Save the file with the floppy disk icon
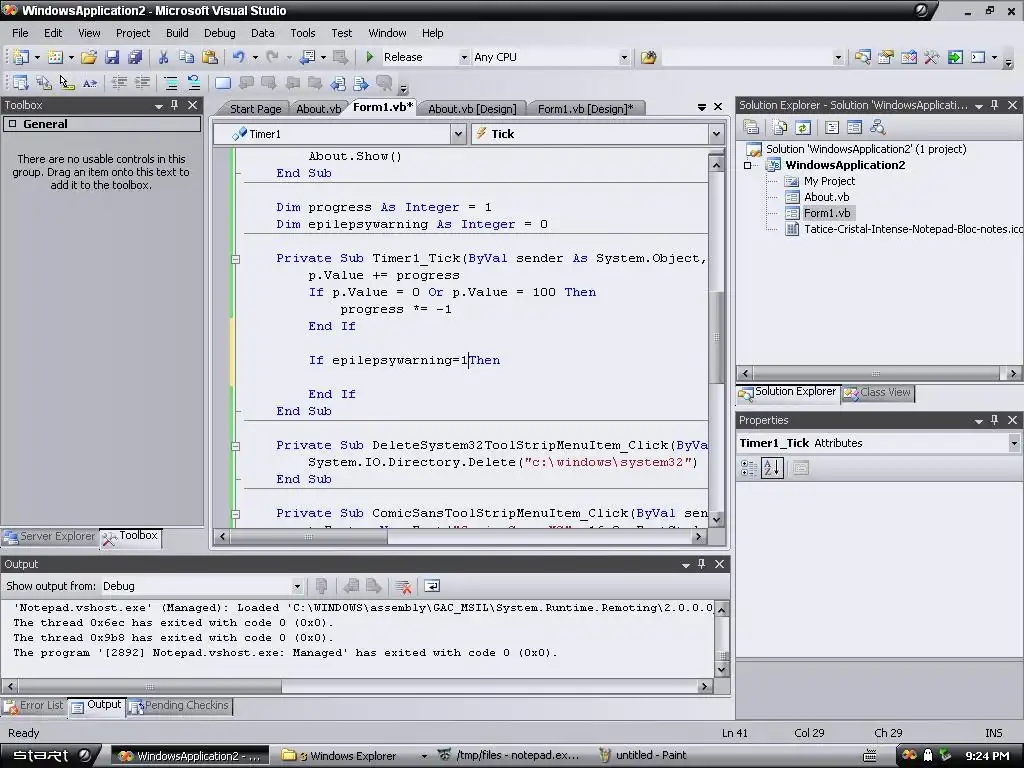The width and height of the screenshot is (1024, 768). tap(112, 57)
